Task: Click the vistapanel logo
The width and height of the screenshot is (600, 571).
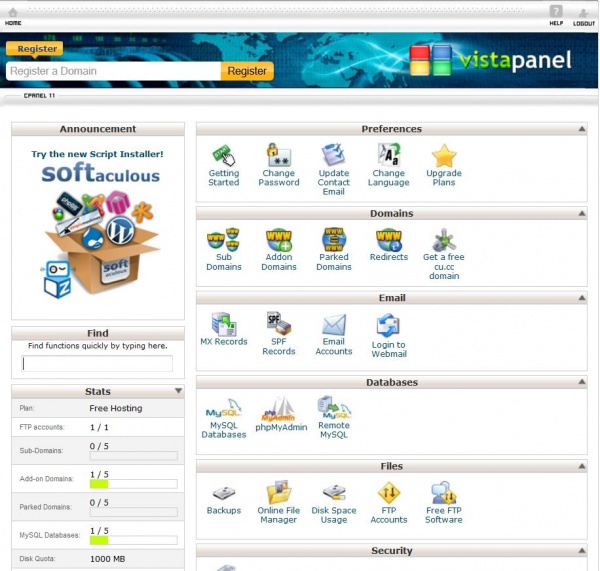Action: 491,60
